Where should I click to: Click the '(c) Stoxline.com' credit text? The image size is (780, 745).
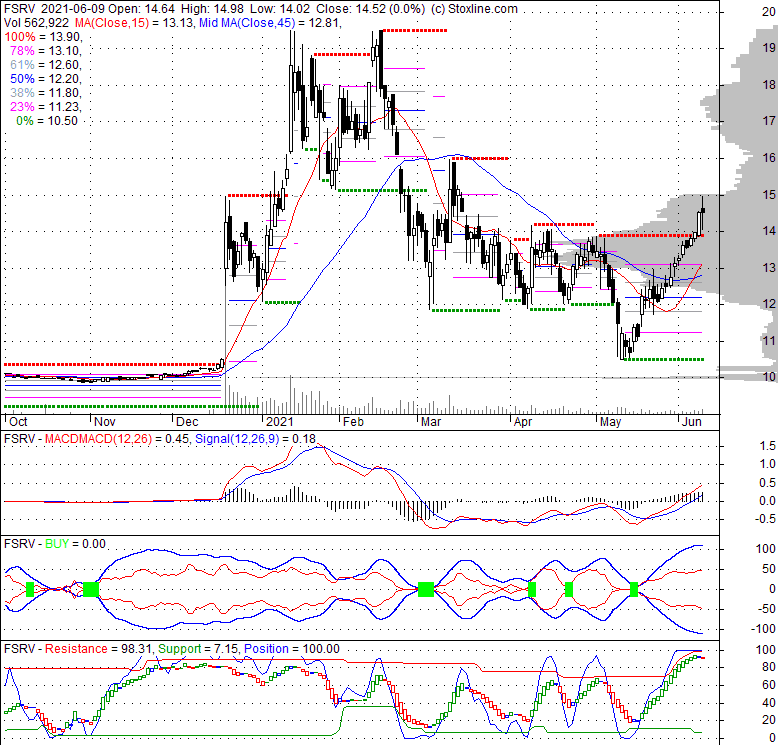coord(474,8)
